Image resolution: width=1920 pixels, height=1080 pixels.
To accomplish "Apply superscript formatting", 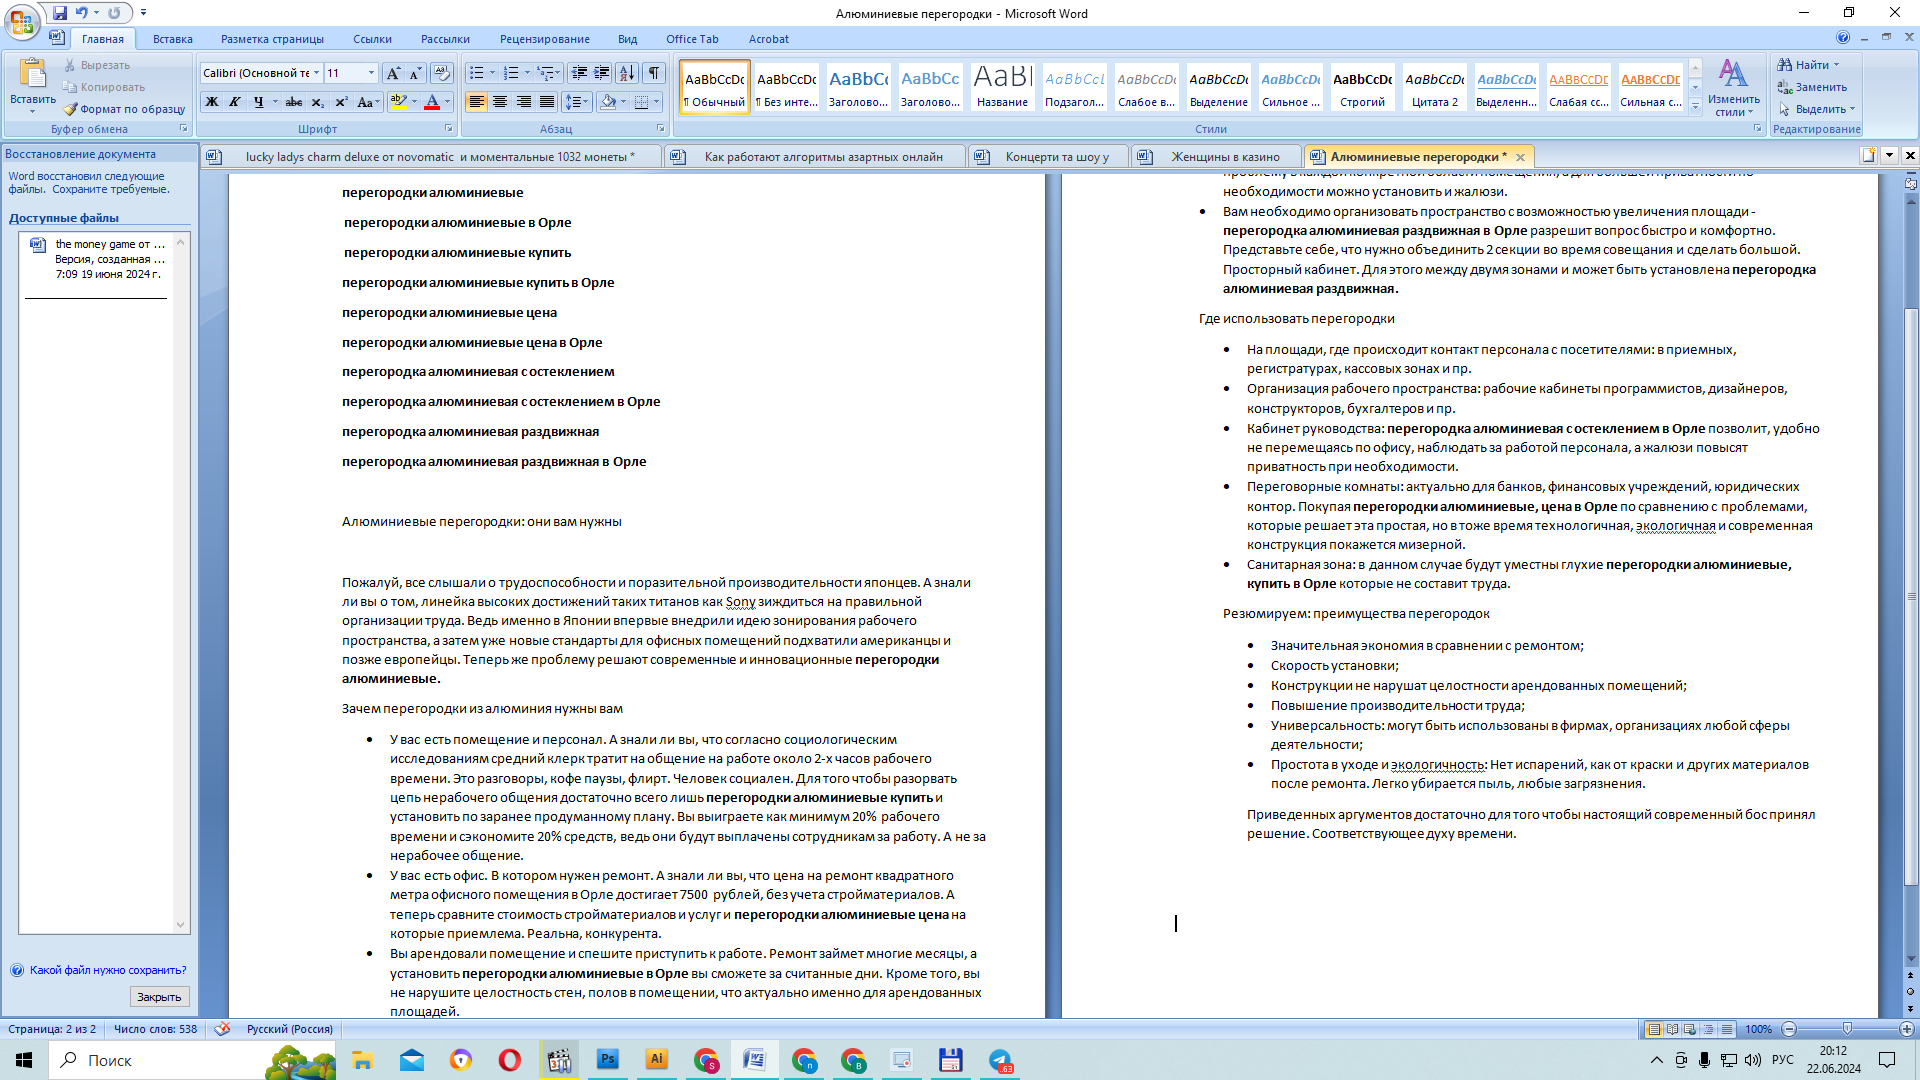I will coord(341,102).
